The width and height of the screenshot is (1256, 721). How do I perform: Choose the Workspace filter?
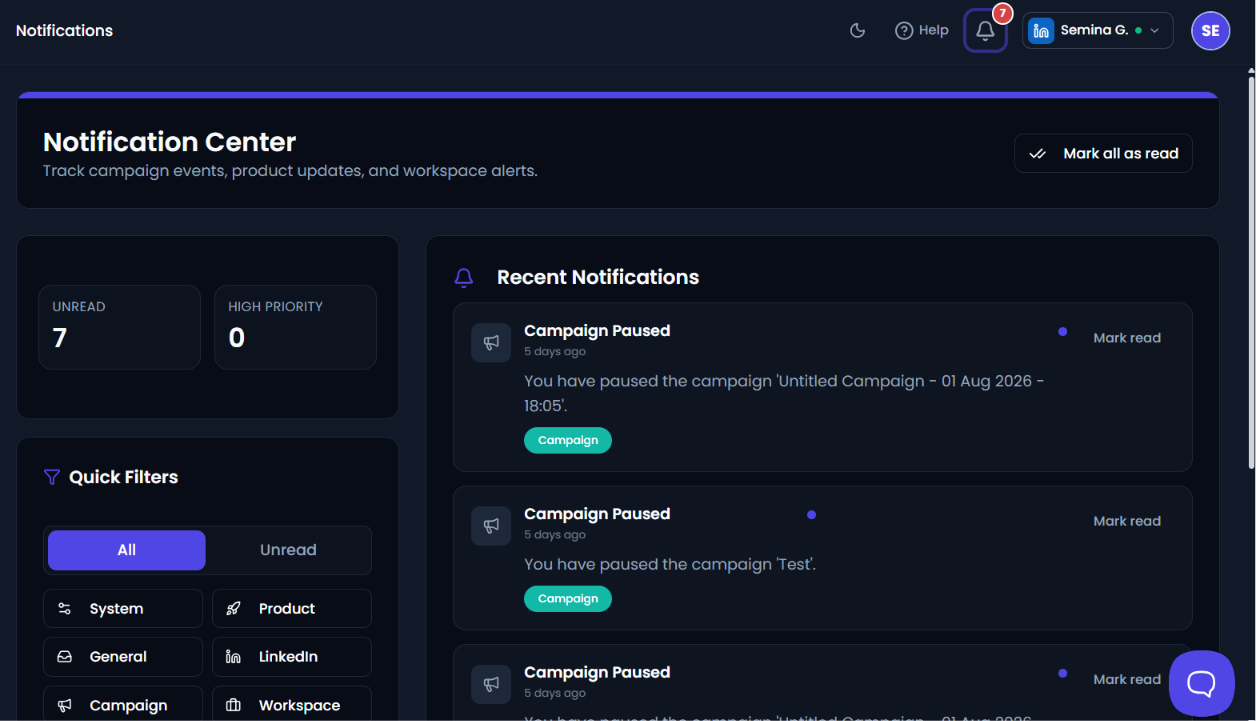click(x=292, y=704)
